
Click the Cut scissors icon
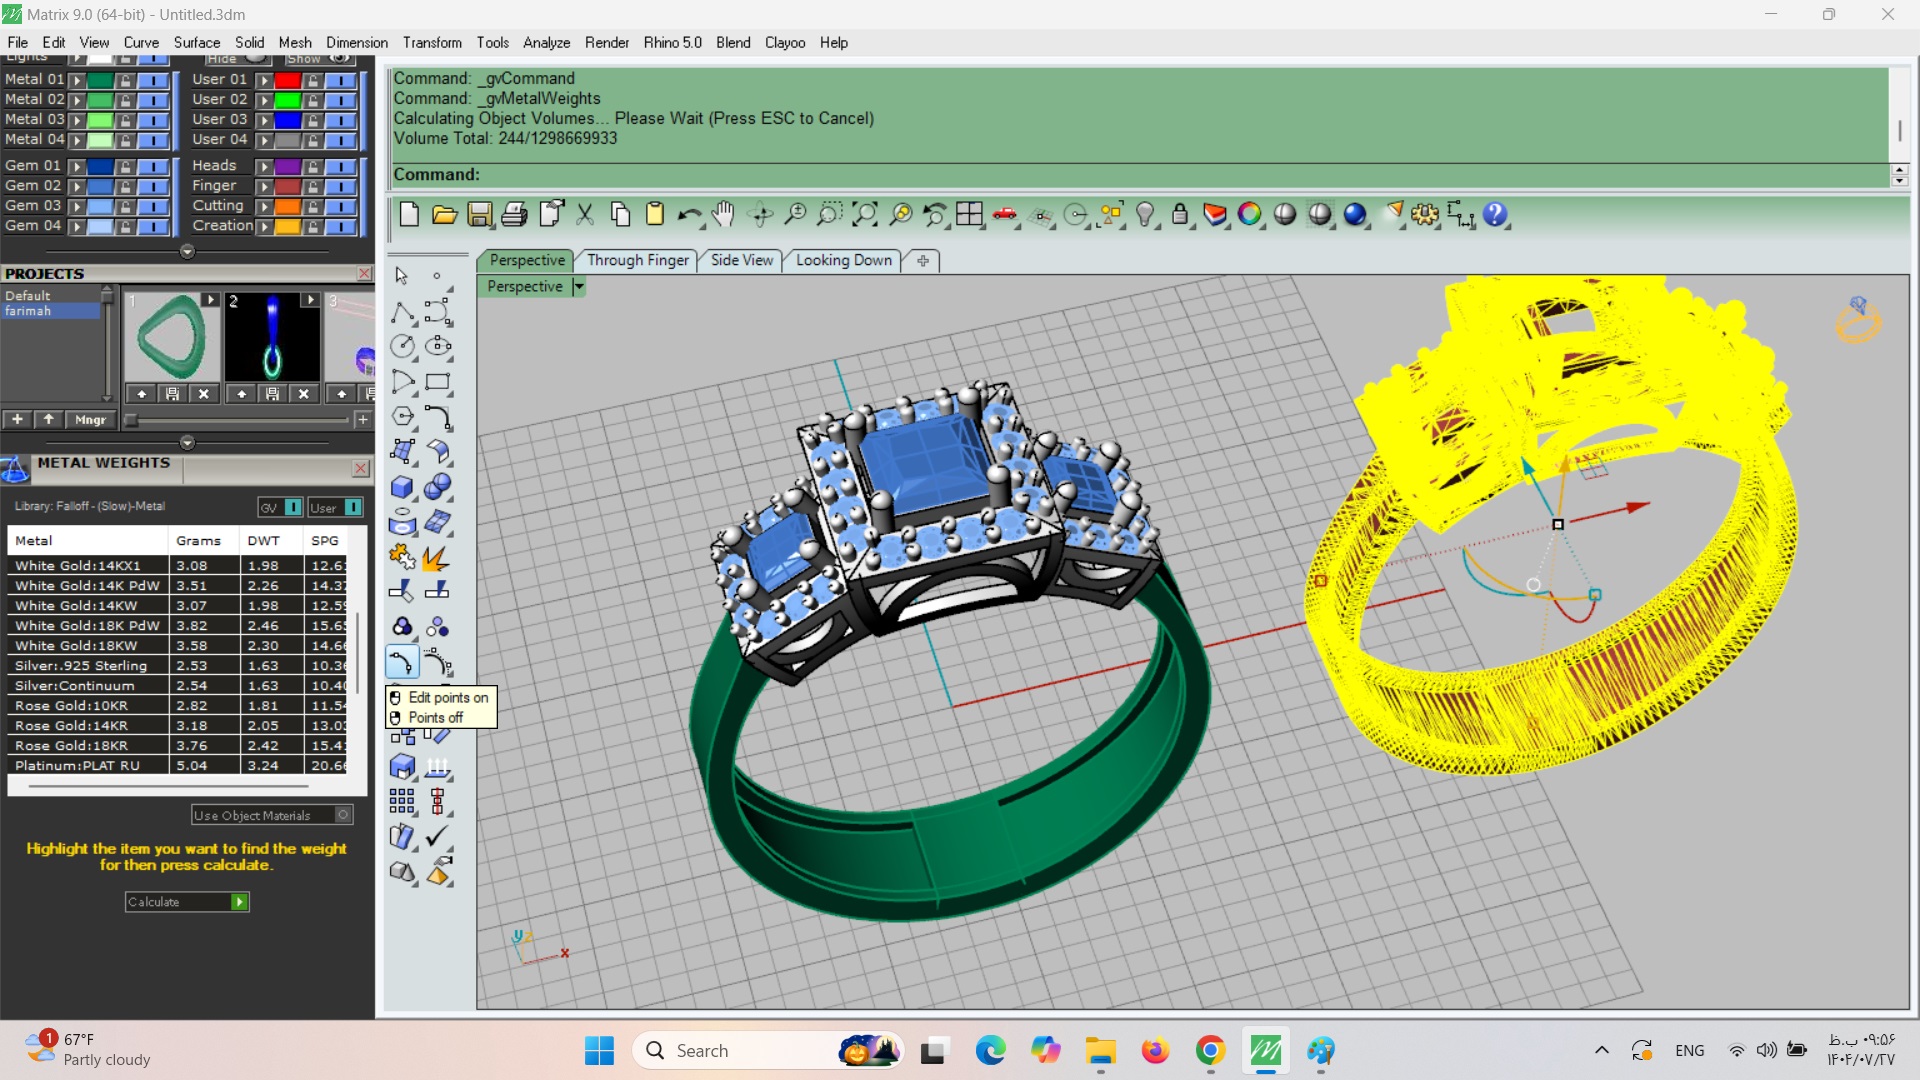click(x=585, y=214)
